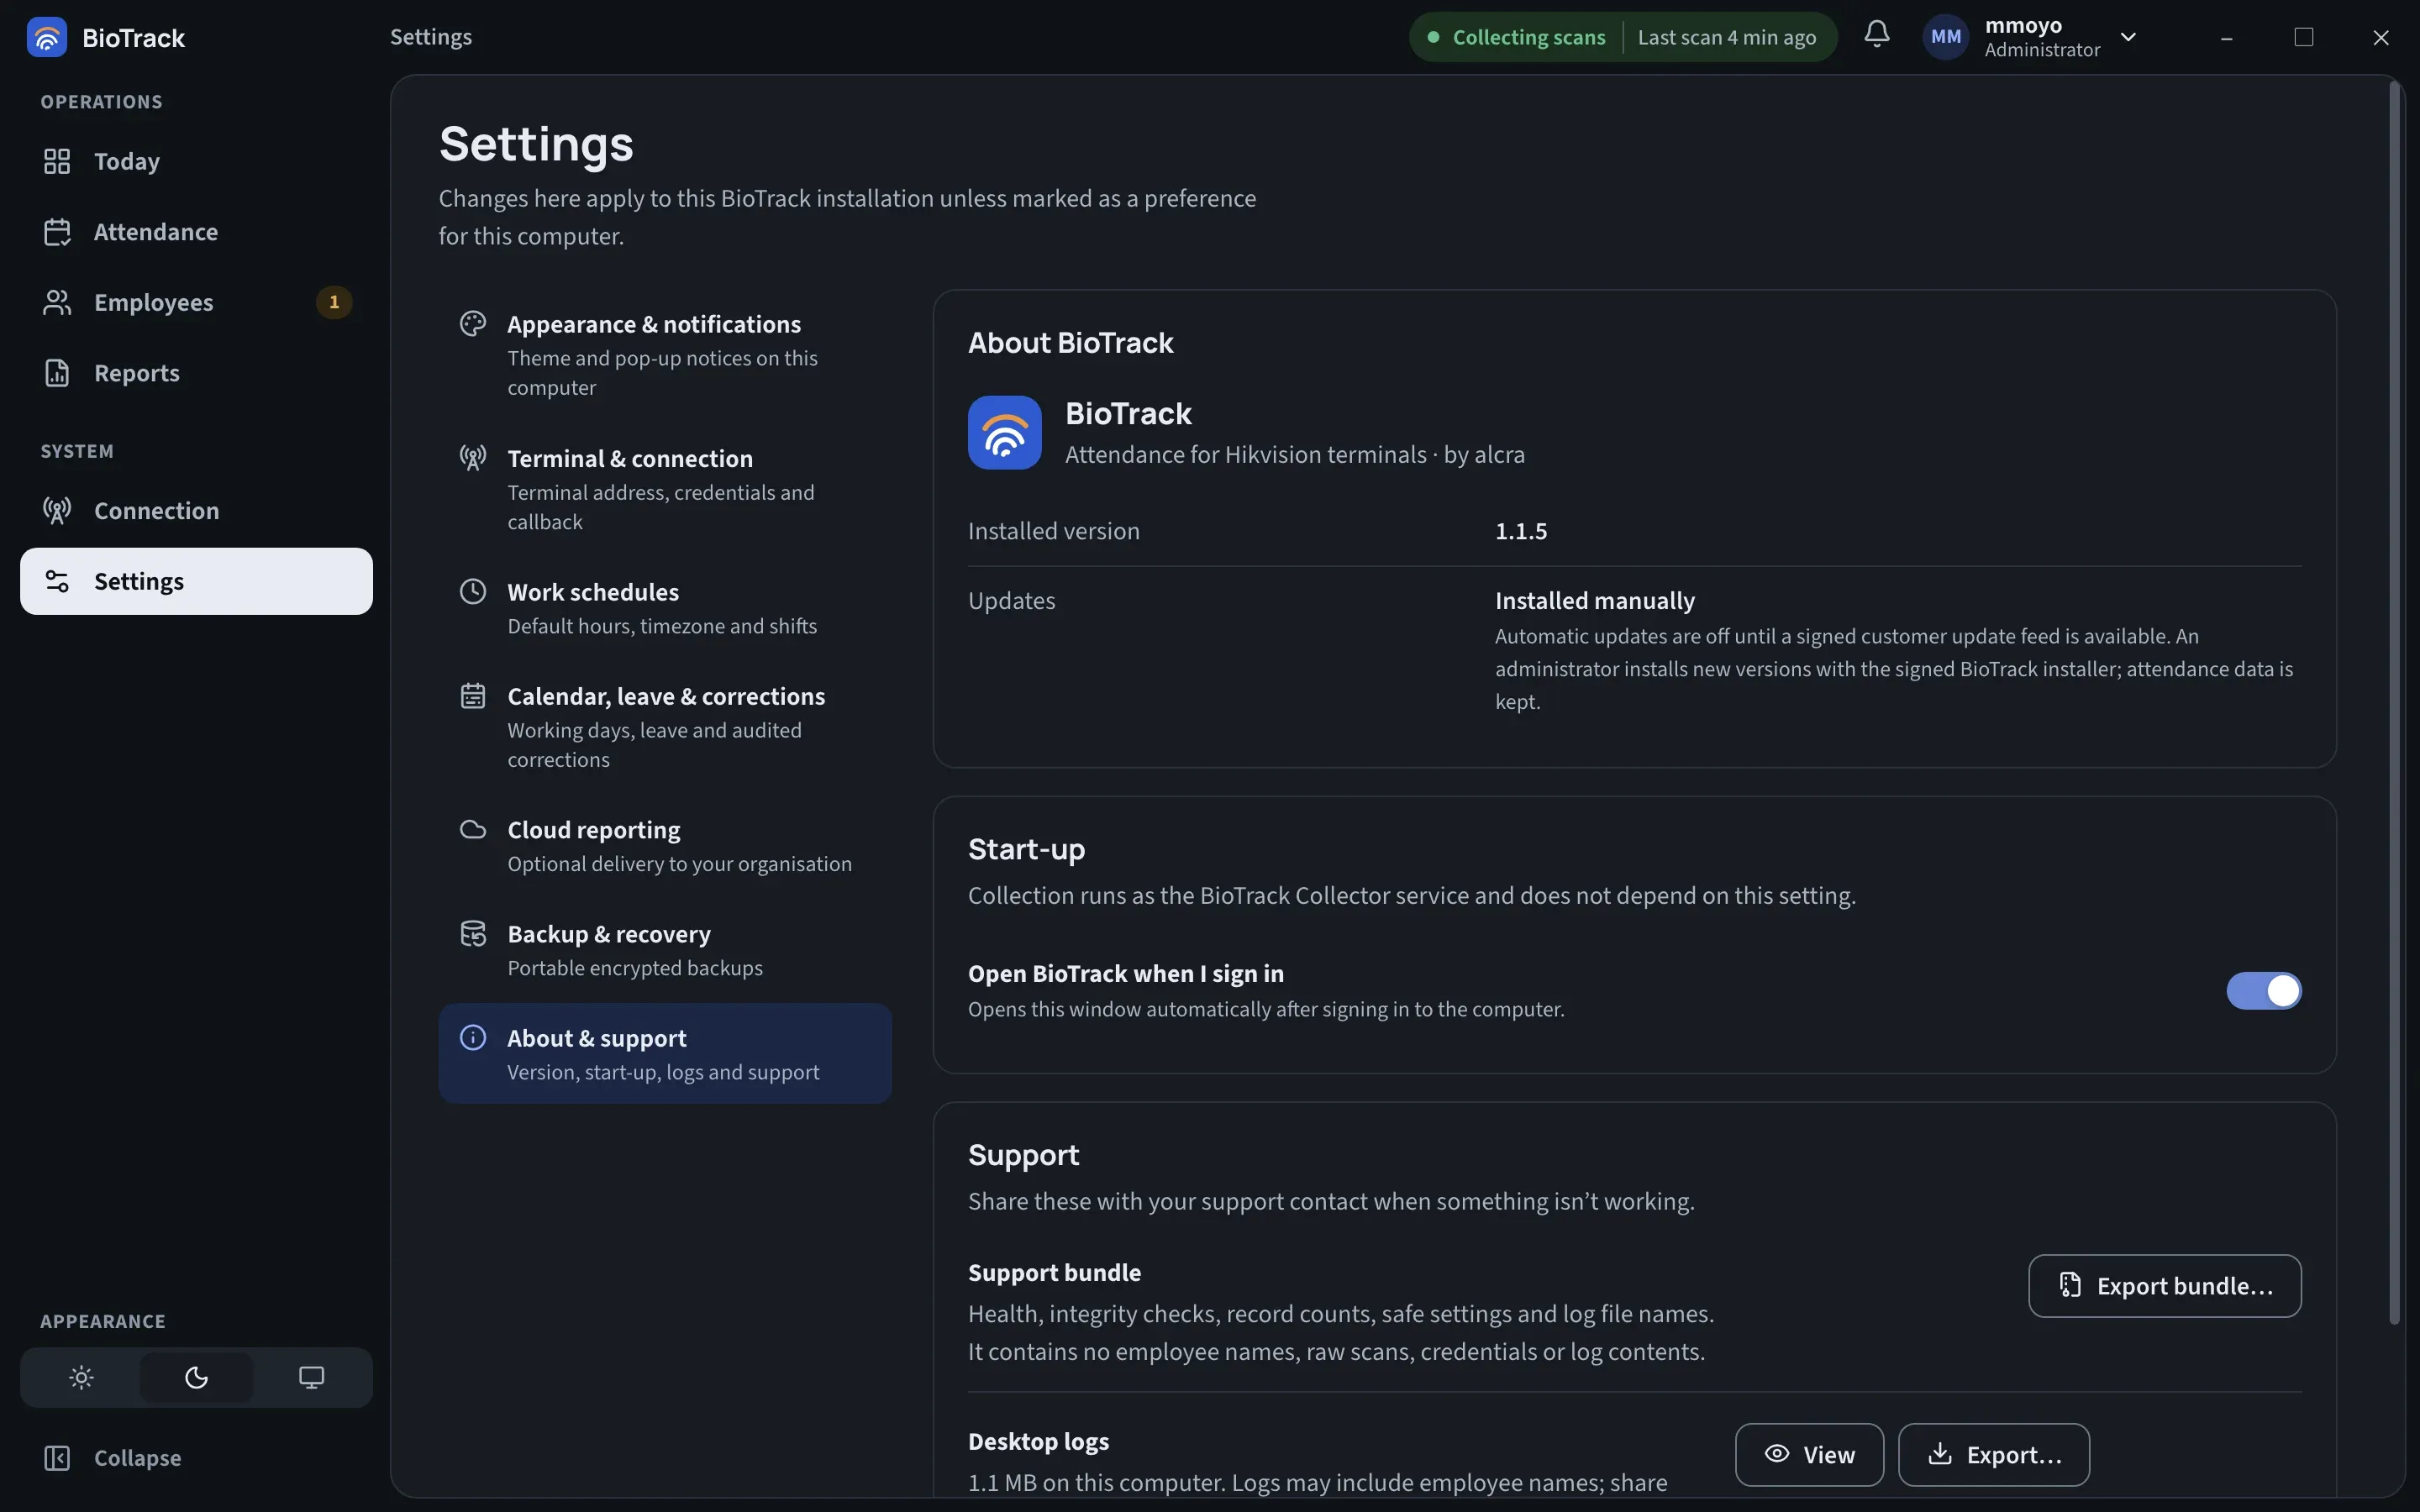Switch to light theme sun icon
This screenshot has width=2420, height=1512.
tap(81, 1378)
